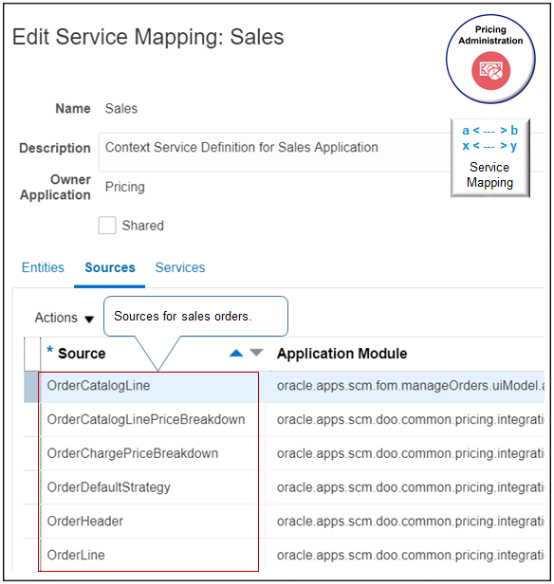Switch to the Entities tab
Viewport: 554px width, 584px height.
[x=43, y=267]
